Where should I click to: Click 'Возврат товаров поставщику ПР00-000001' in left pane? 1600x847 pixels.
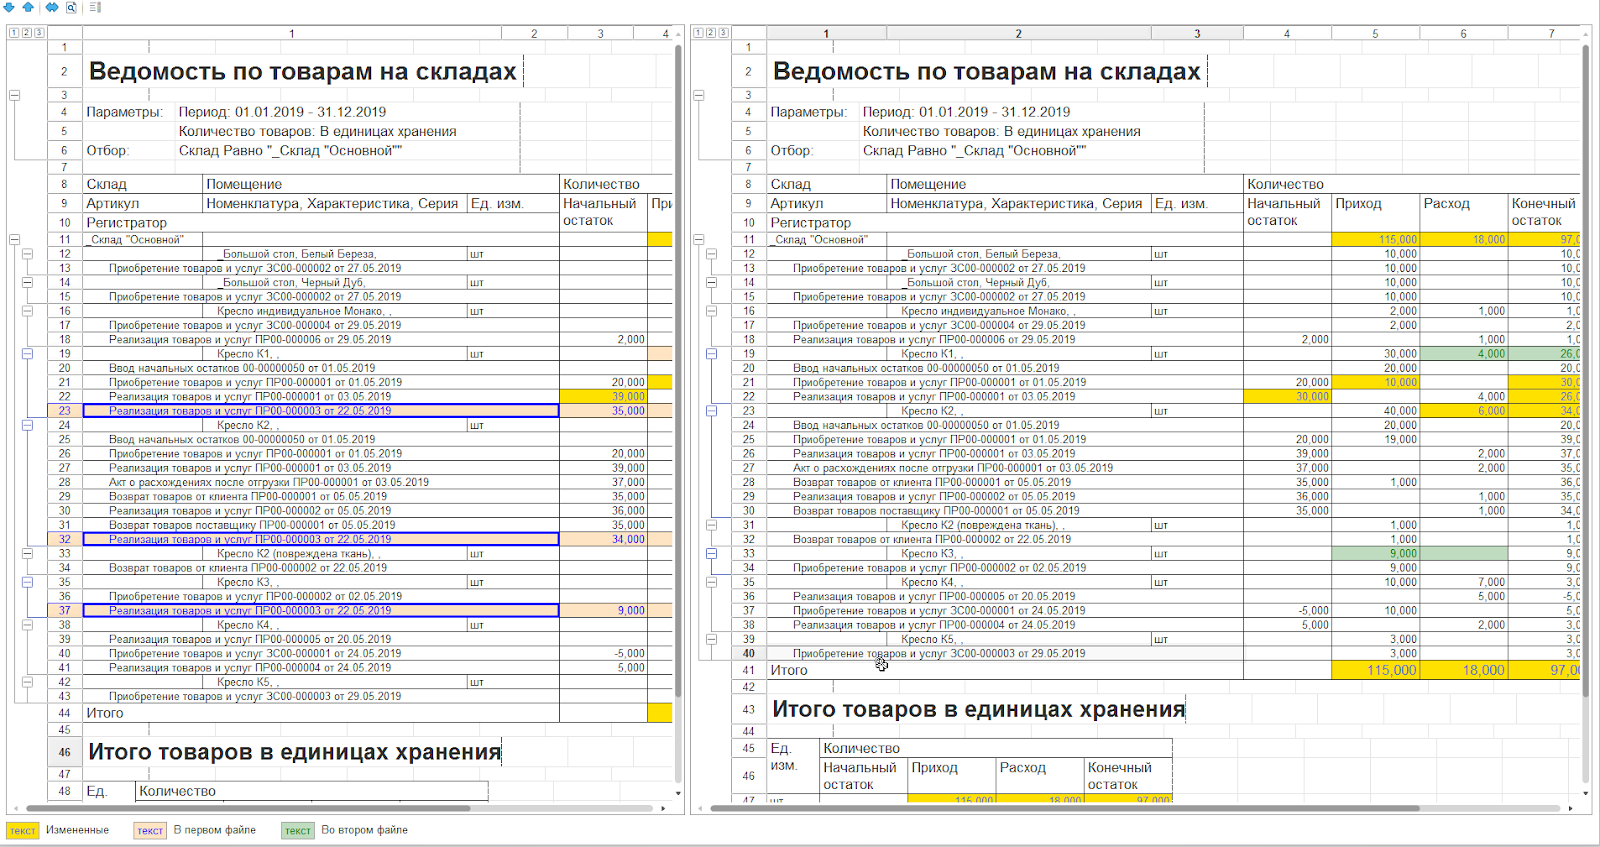252,525
